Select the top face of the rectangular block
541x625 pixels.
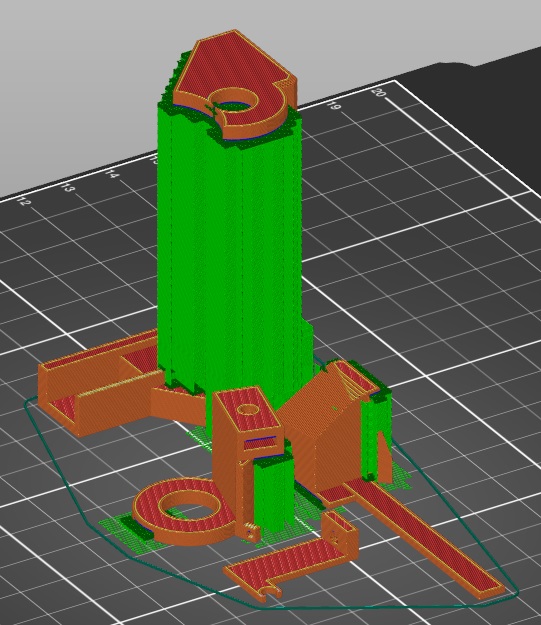[x=248, y=411]
